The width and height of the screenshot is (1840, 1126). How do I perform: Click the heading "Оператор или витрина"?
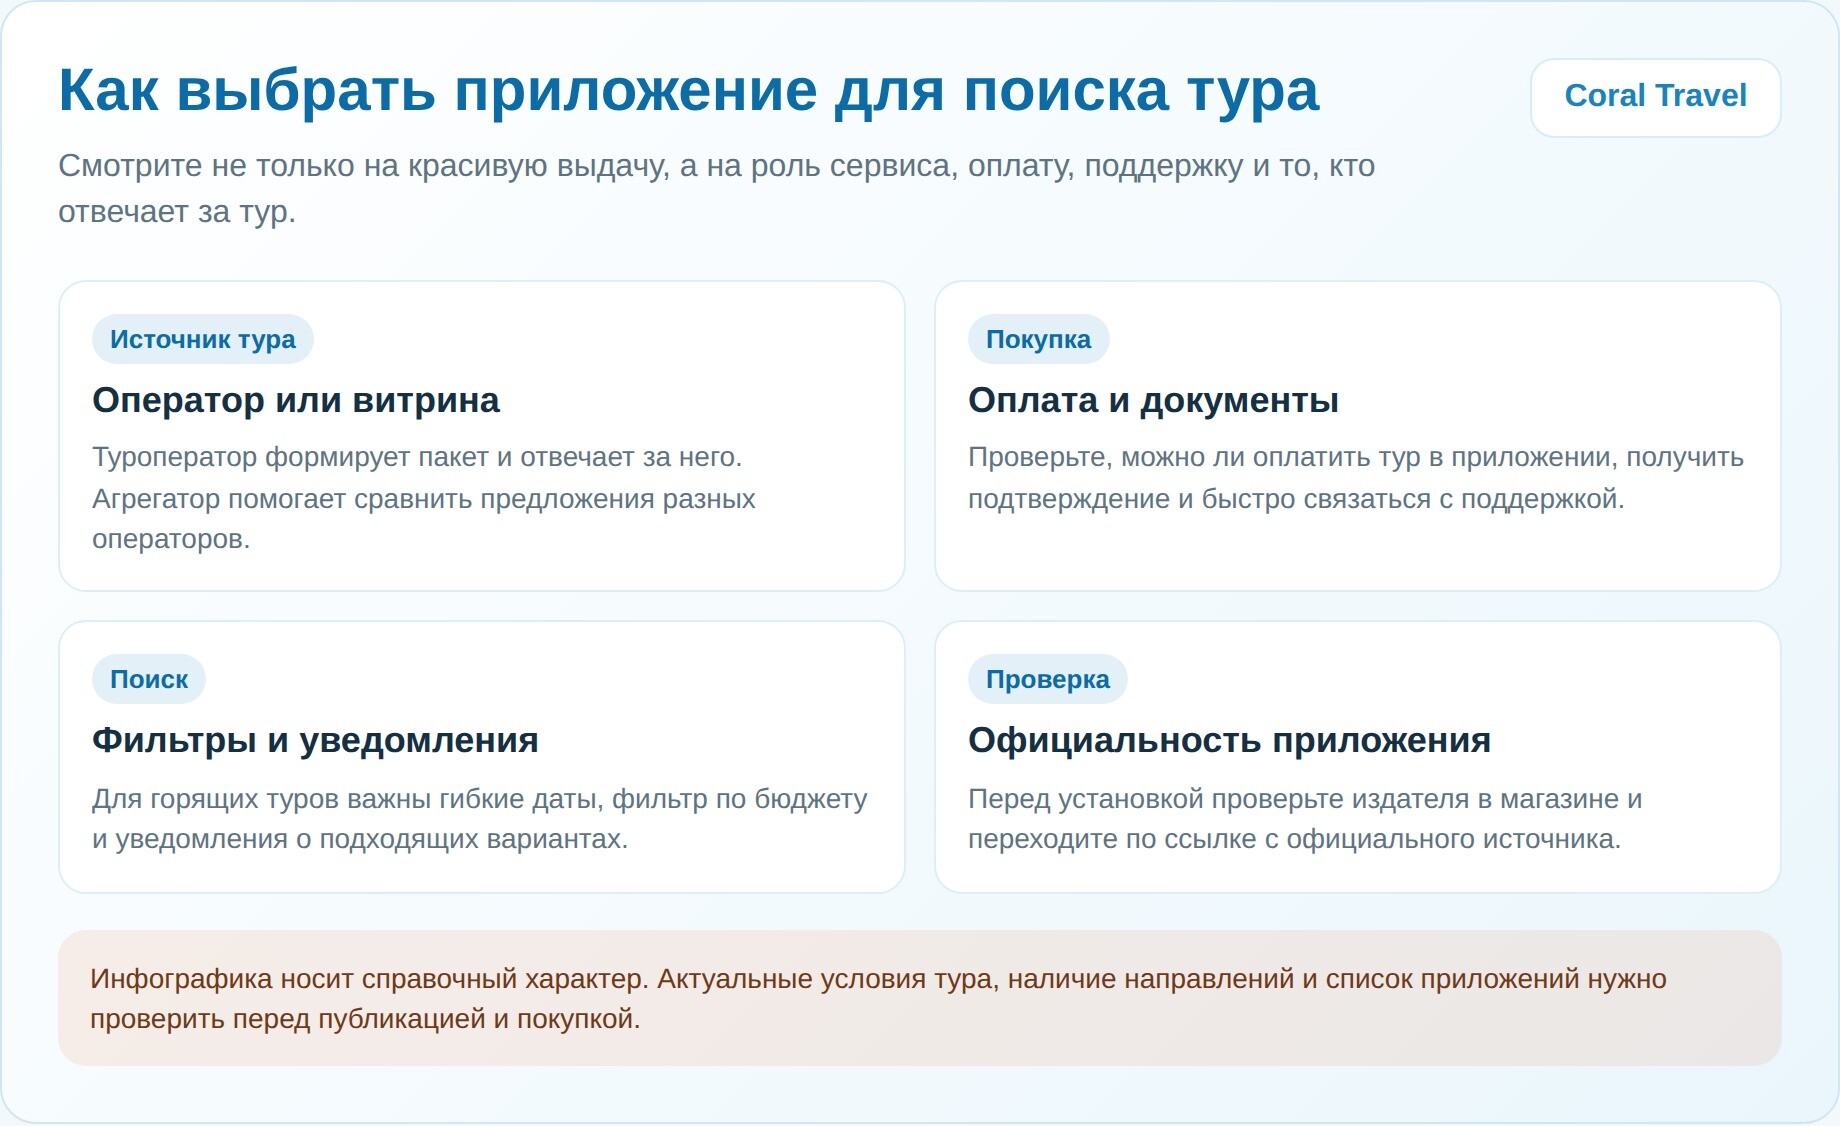296,400
